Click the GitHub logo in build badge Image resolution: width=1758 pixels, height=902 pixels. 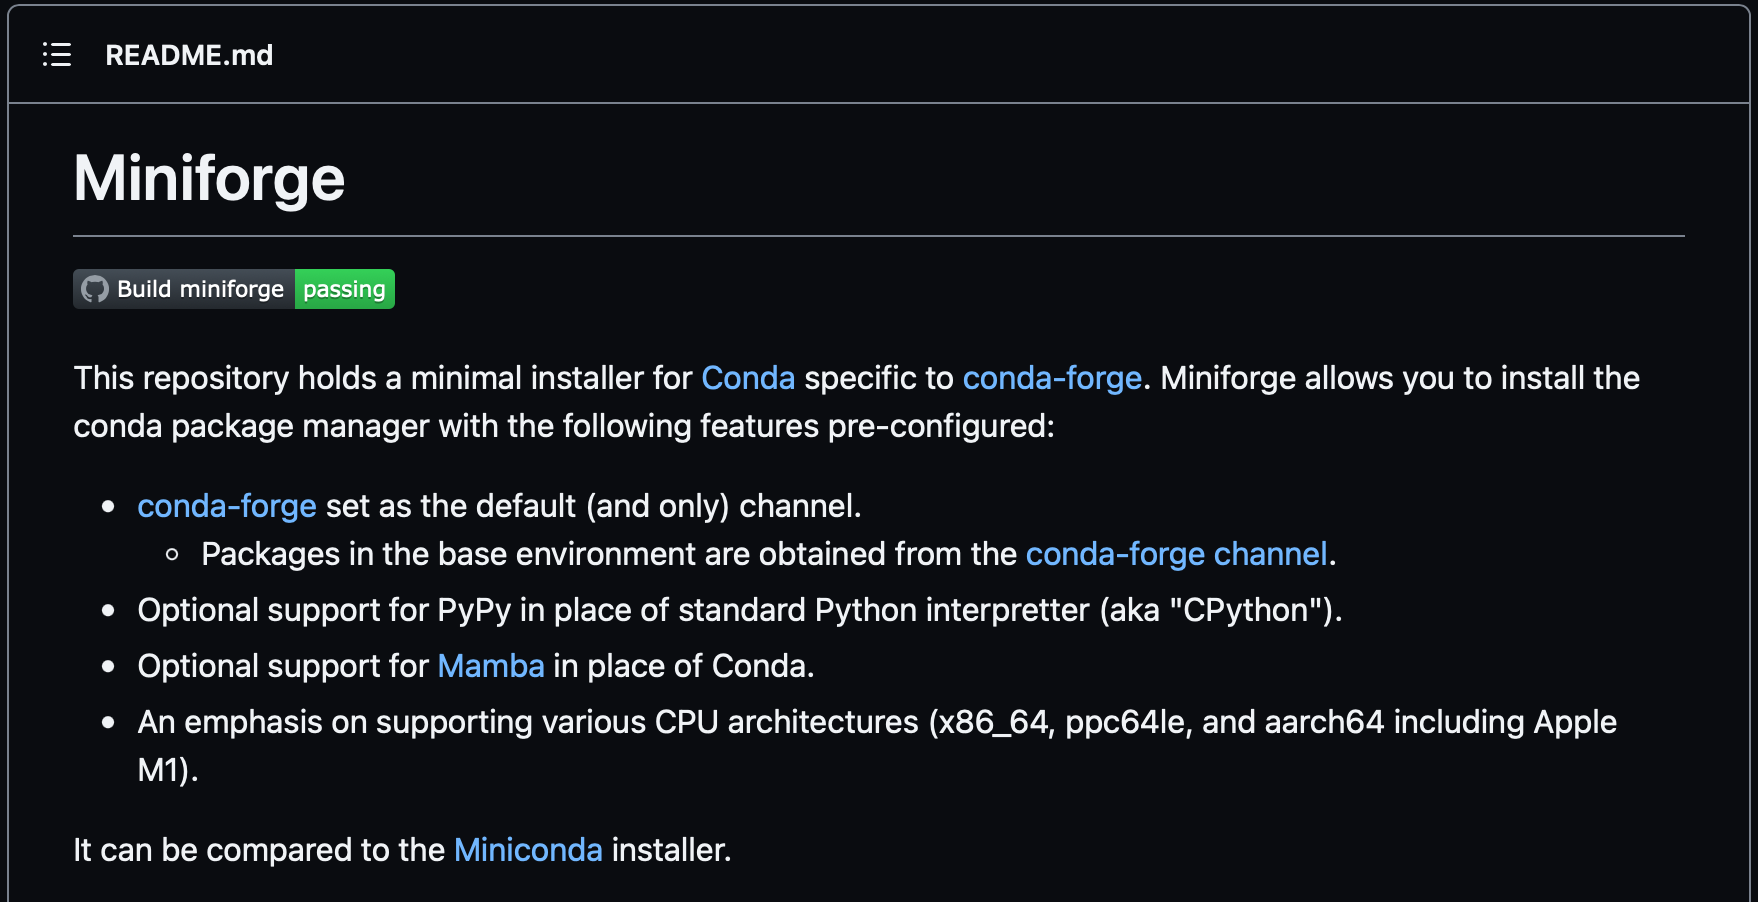[x=95, y=289]
